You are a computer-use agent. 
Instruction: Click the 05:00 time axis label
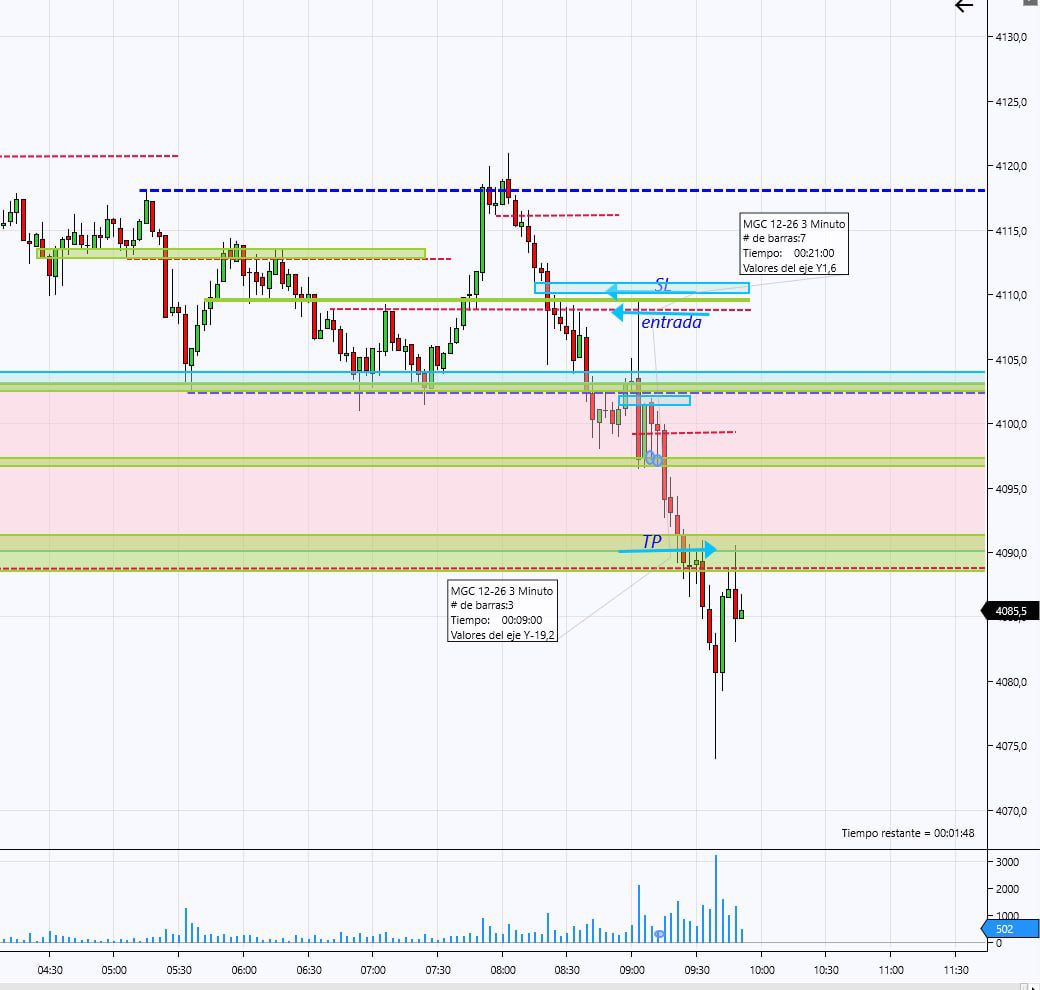click(114, 970)
